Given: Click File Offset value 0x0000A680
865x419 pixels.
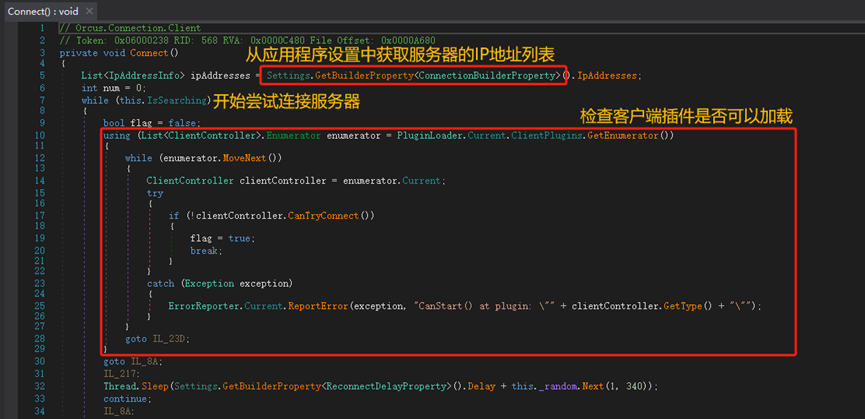Looking at the screenshot, I should tap(408, 40).
